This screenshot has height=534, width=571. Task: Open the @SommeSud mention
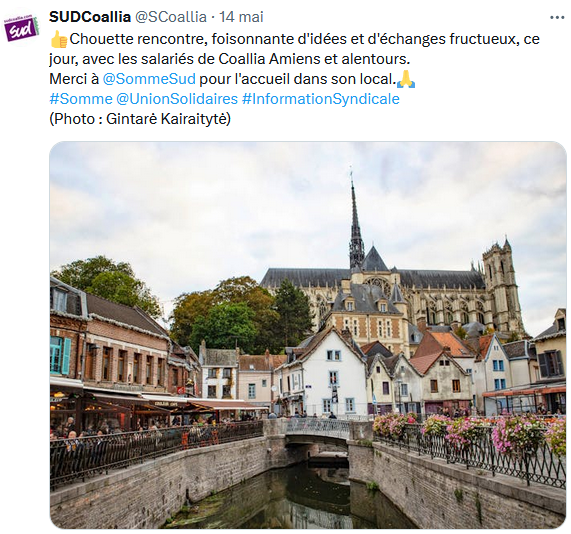click(149, 79)
